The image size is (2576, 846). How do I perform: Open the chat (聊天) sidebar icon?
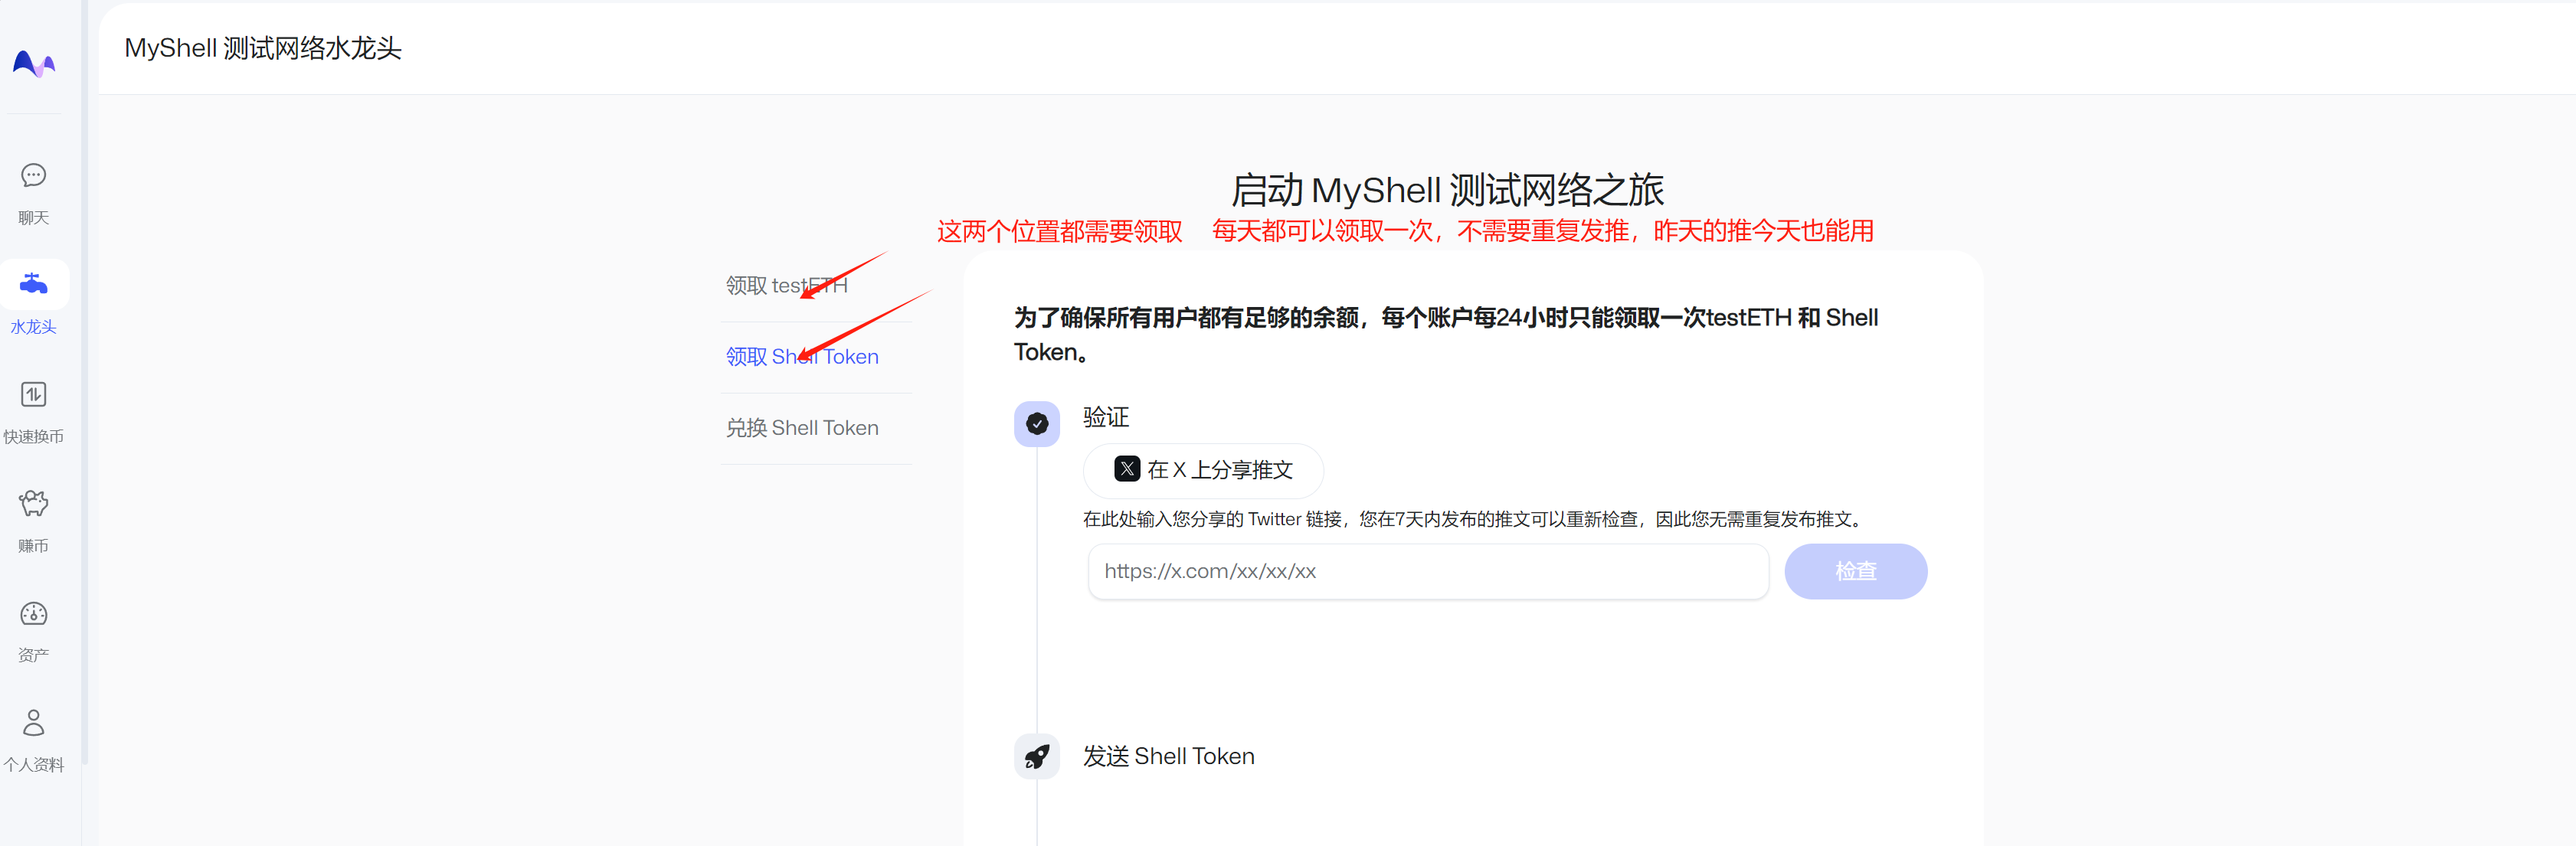tap(34, 176)
